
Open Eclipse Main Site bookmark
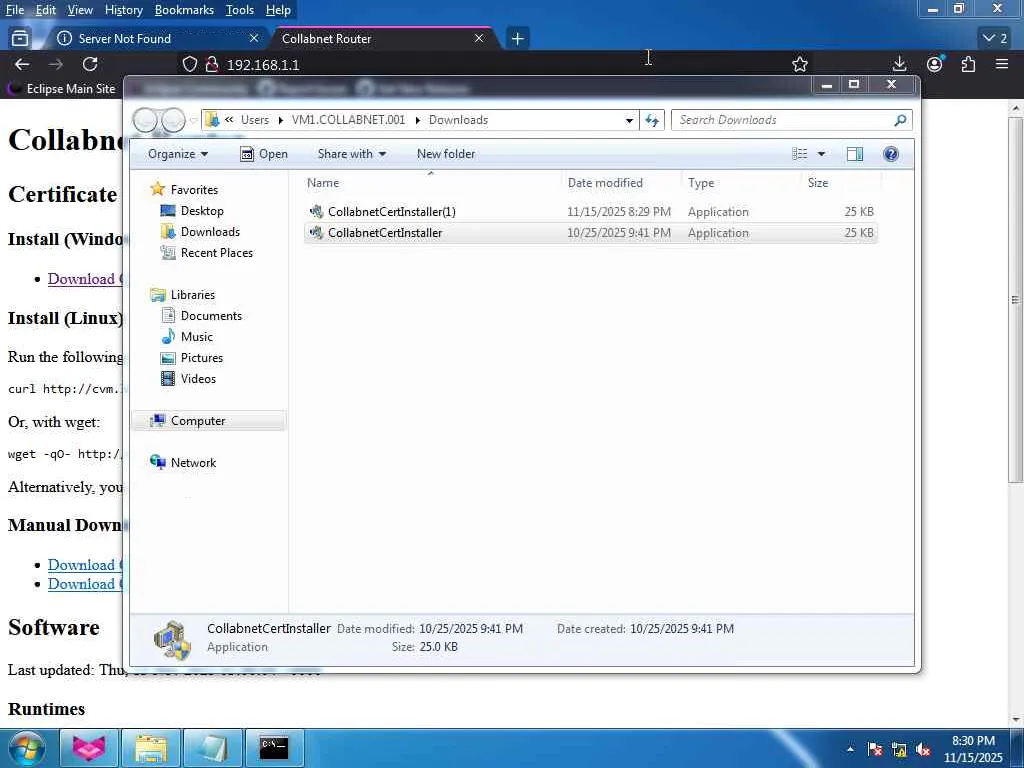pyautogui.click(x=63, y=89)
